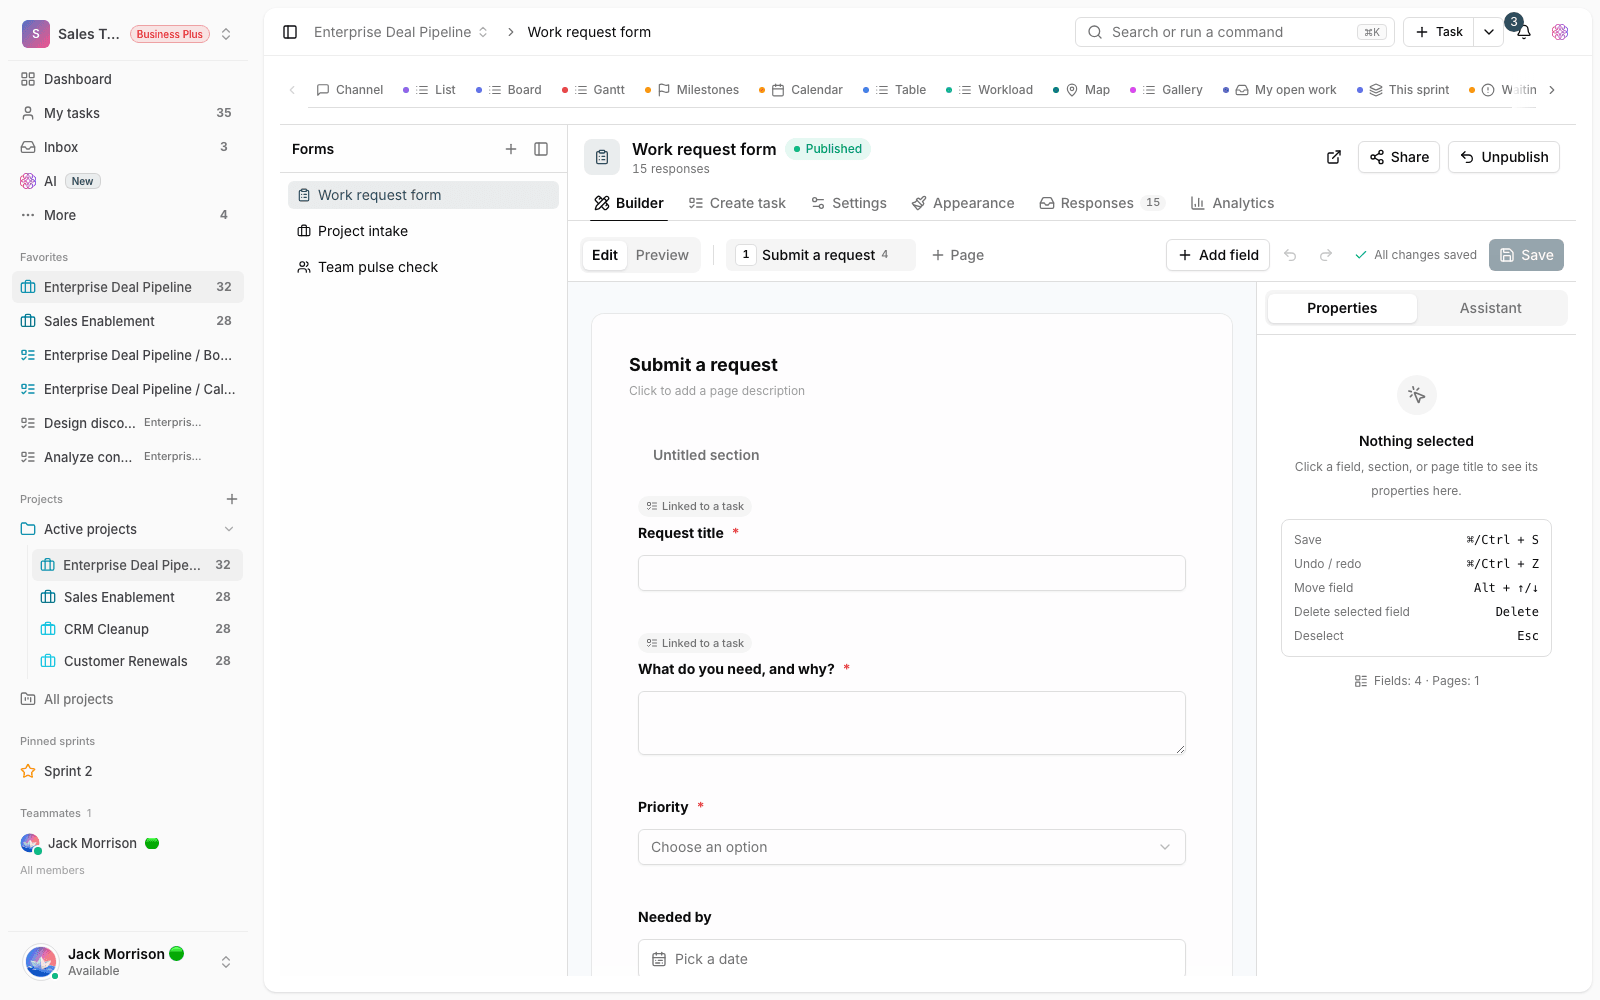Select Team pulse check form

(423, 267)
